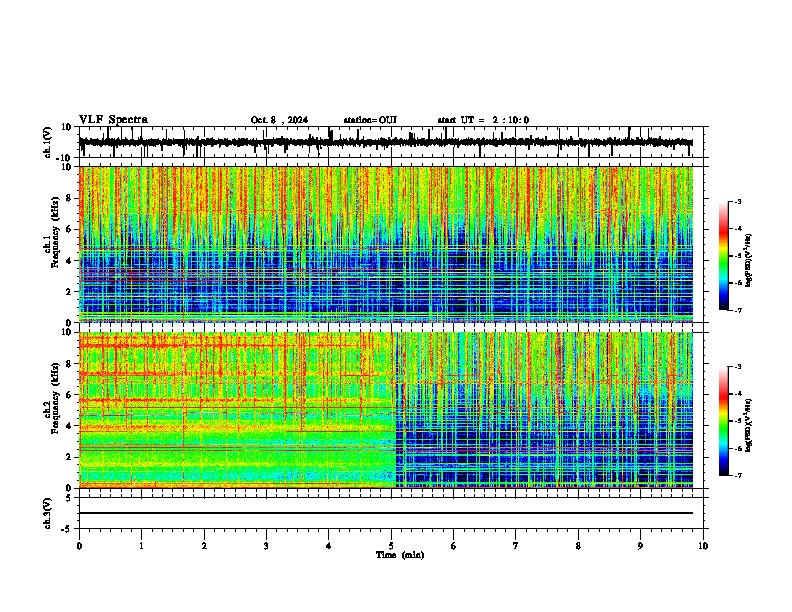Click time axis tick label 8
792x612 pixels.
tap(578, 546)
